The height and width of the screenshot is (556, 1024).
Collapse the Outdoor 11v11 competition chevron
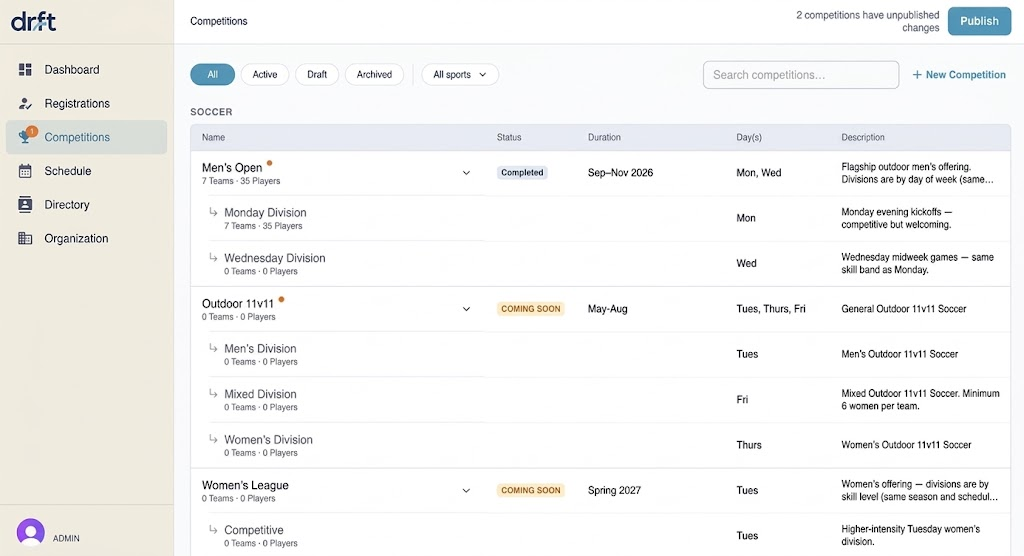466,309
